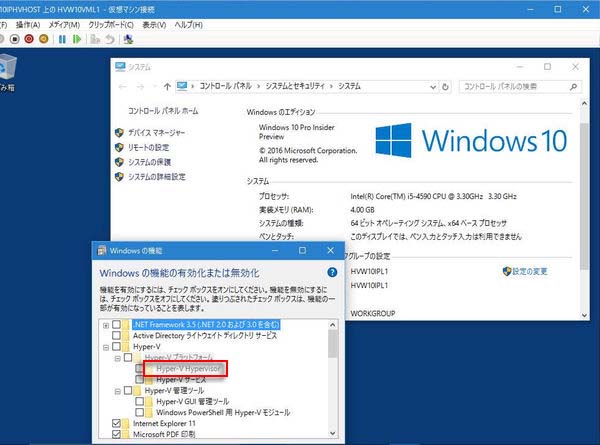
Task: Open the メディア(M) menu
Action: click(x=64, y=25)
